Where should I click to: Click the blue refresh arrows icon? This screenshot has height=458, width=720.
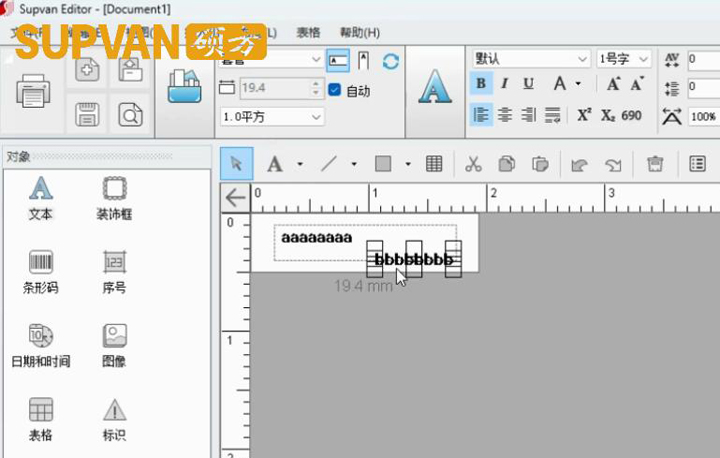tap(391, 61)
